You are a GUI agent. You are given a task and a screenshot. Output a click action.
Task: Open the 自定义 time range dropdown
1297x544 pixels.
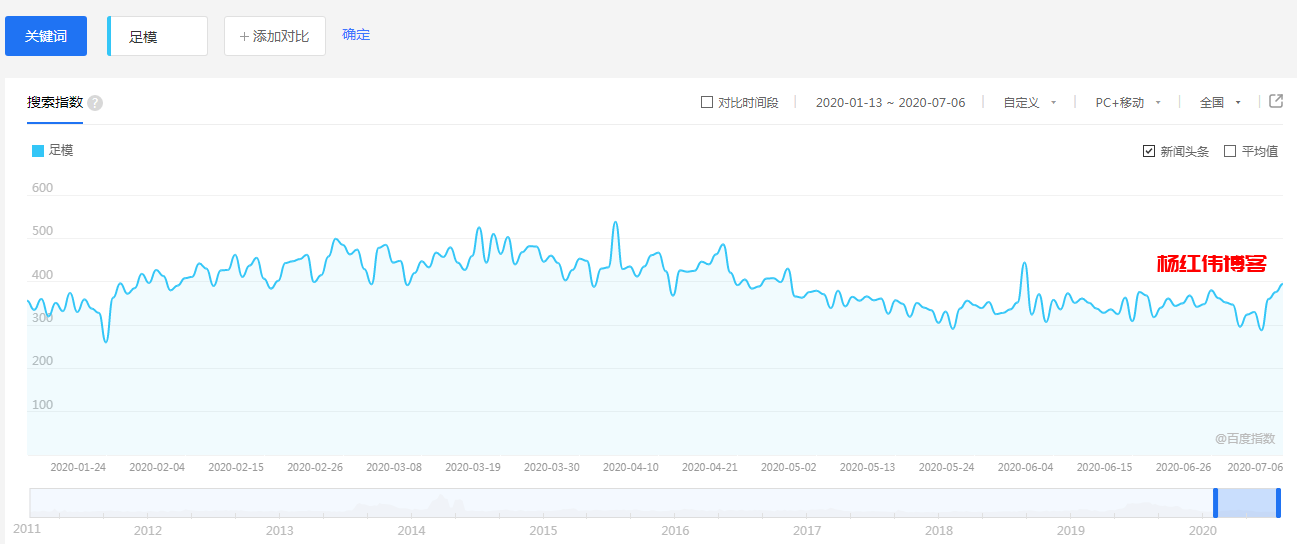tap(1030, 102)
